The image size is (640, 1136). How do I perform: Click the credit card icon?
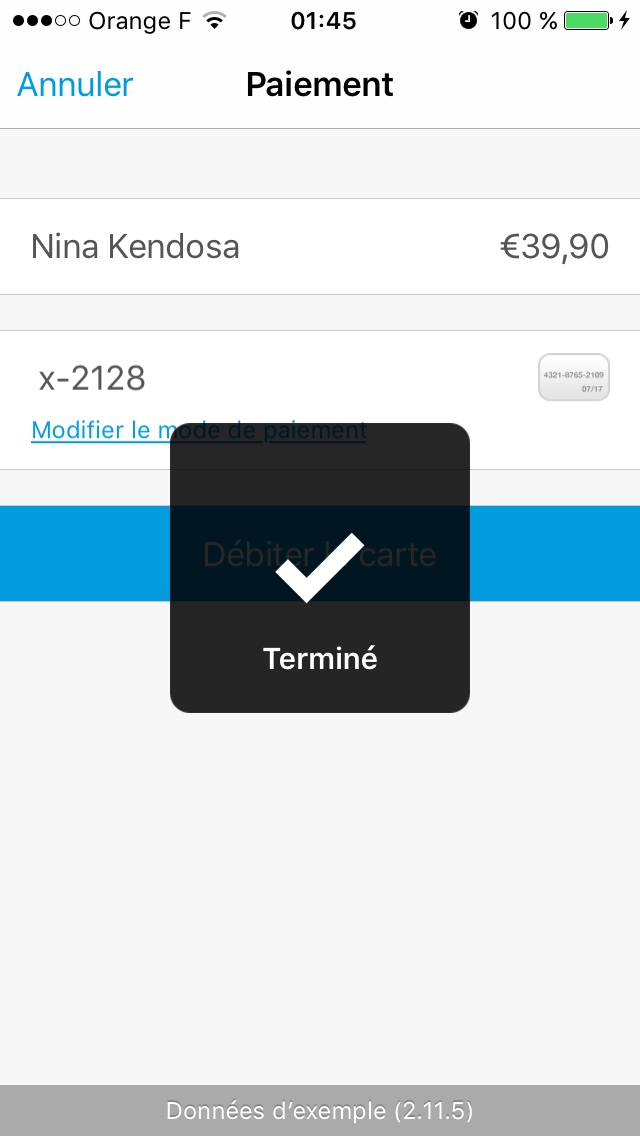[x=573, y=378]
